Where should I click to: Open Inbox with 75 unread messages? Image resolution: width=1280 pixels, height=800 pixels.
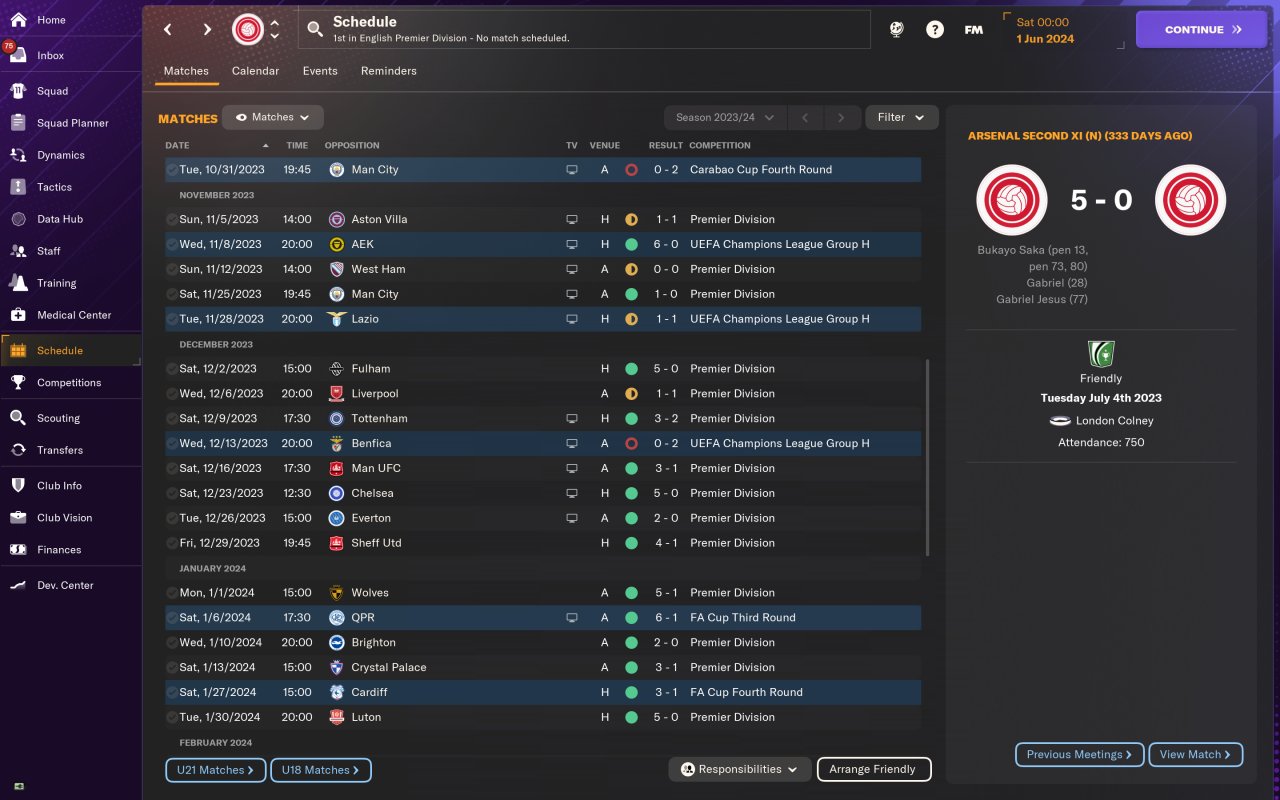[18, 55]
